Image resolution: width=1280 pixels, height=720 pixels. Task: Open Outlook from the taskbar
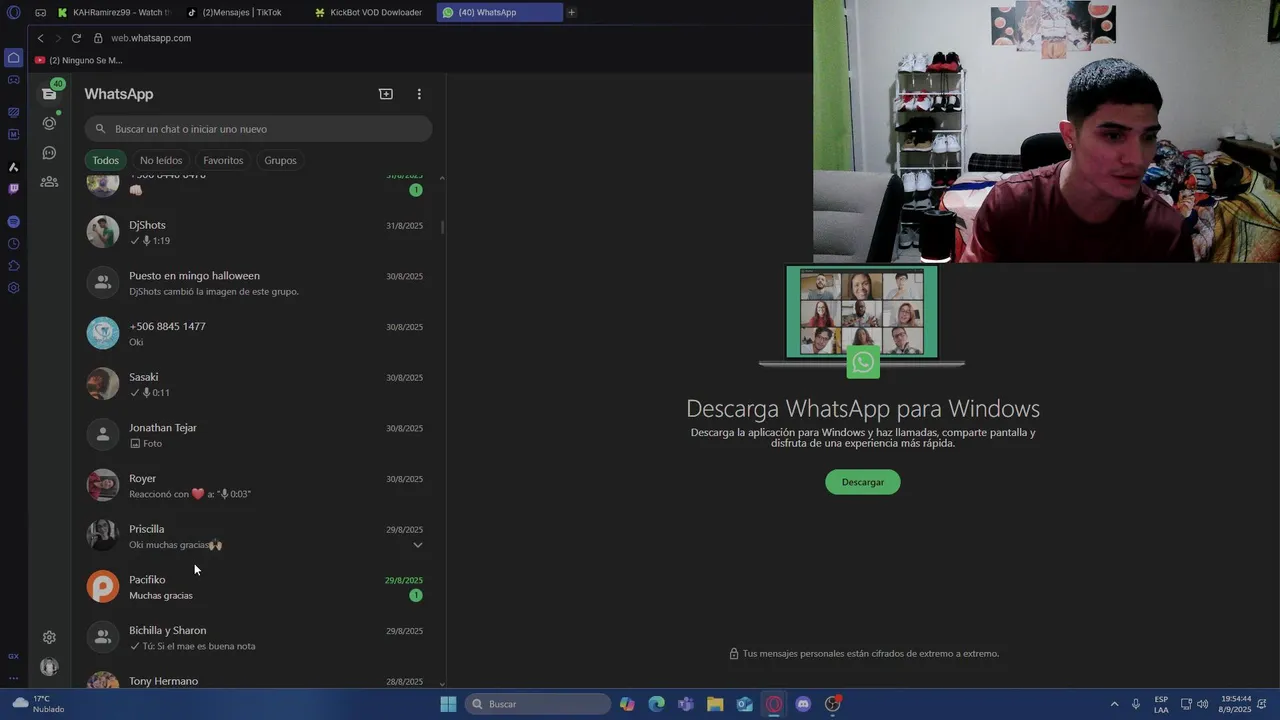pyautogui.click(x=744, y=704)
